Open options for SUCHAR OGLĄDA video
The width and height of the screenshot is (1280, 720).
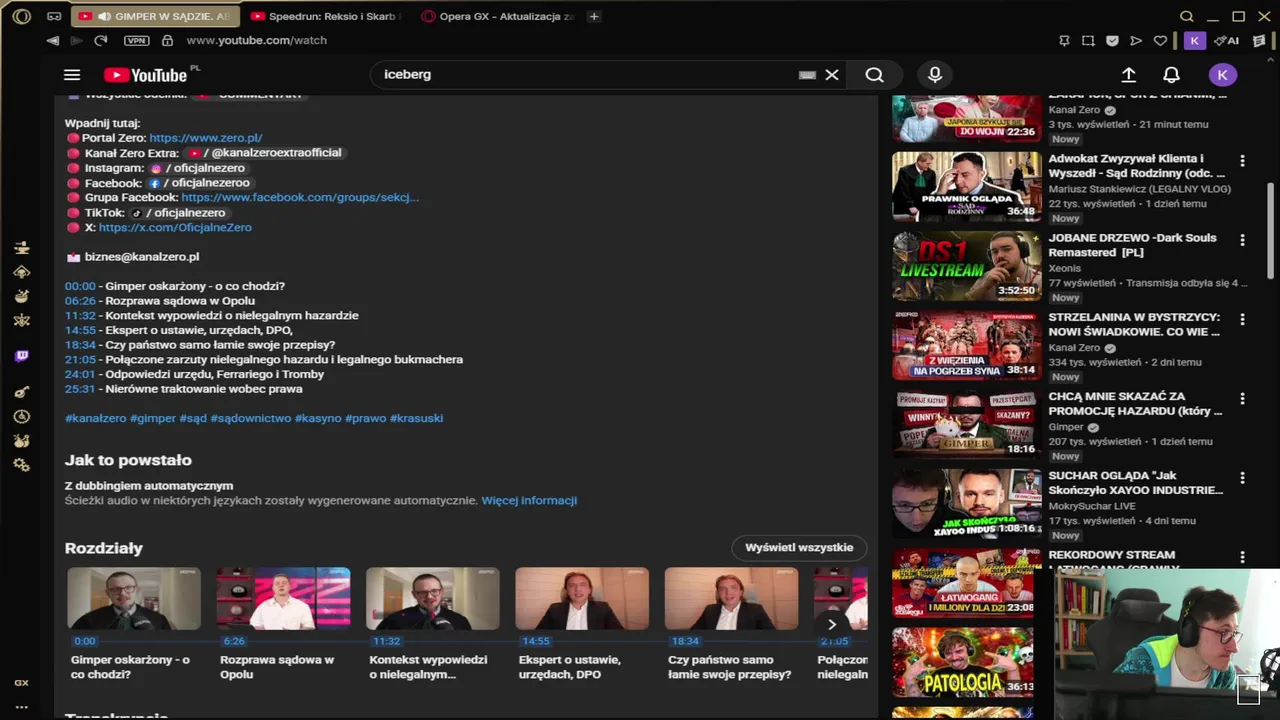(x=1242, y=478)
